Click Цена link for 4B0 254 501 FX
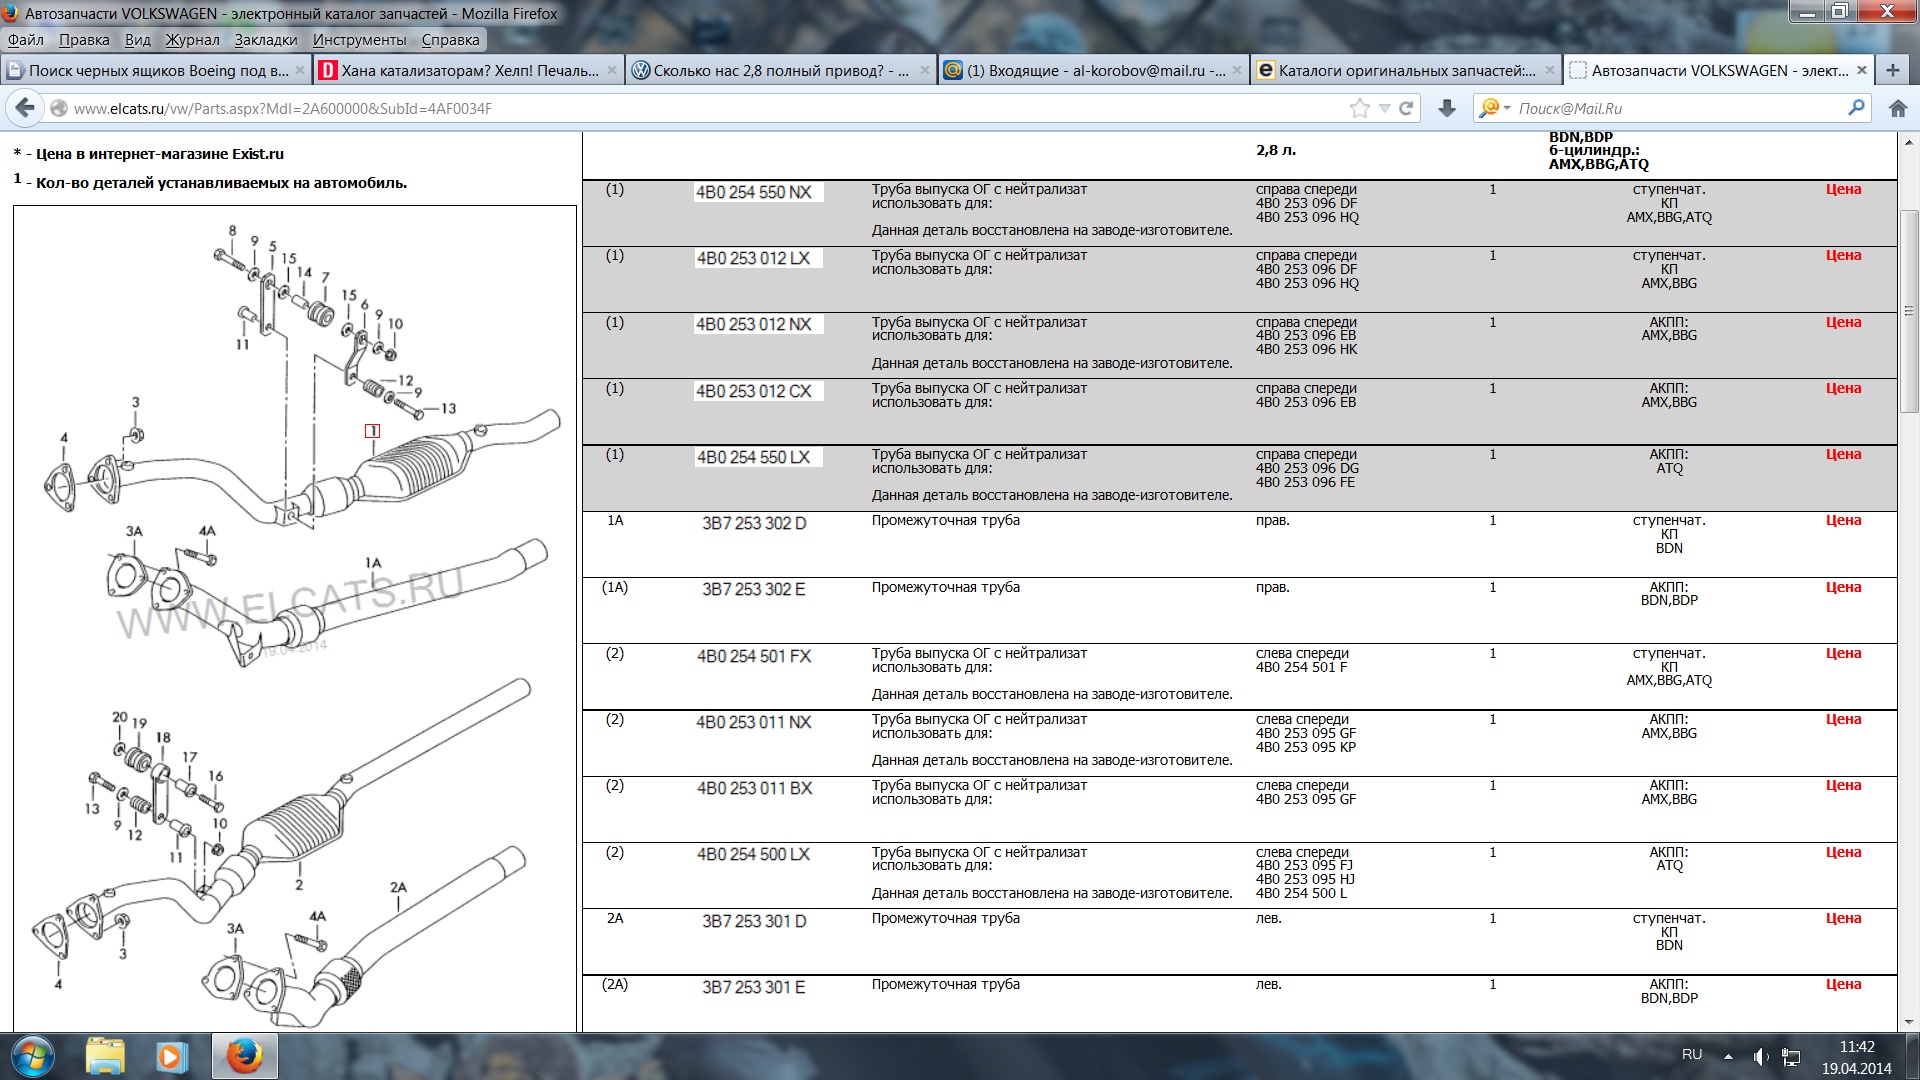 (x=1843, y=653)
